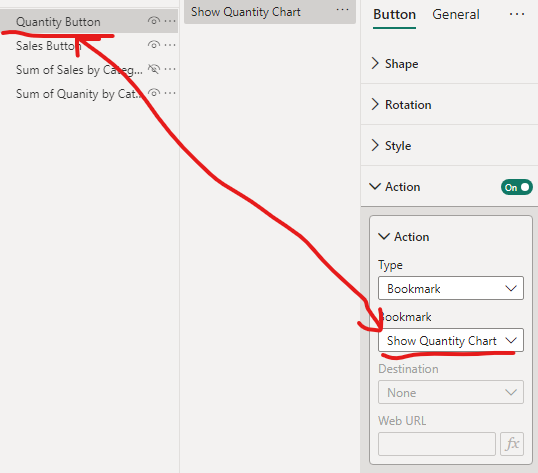Click the fx conditional formatting button
538x473 pixels.
click(512, 444)
